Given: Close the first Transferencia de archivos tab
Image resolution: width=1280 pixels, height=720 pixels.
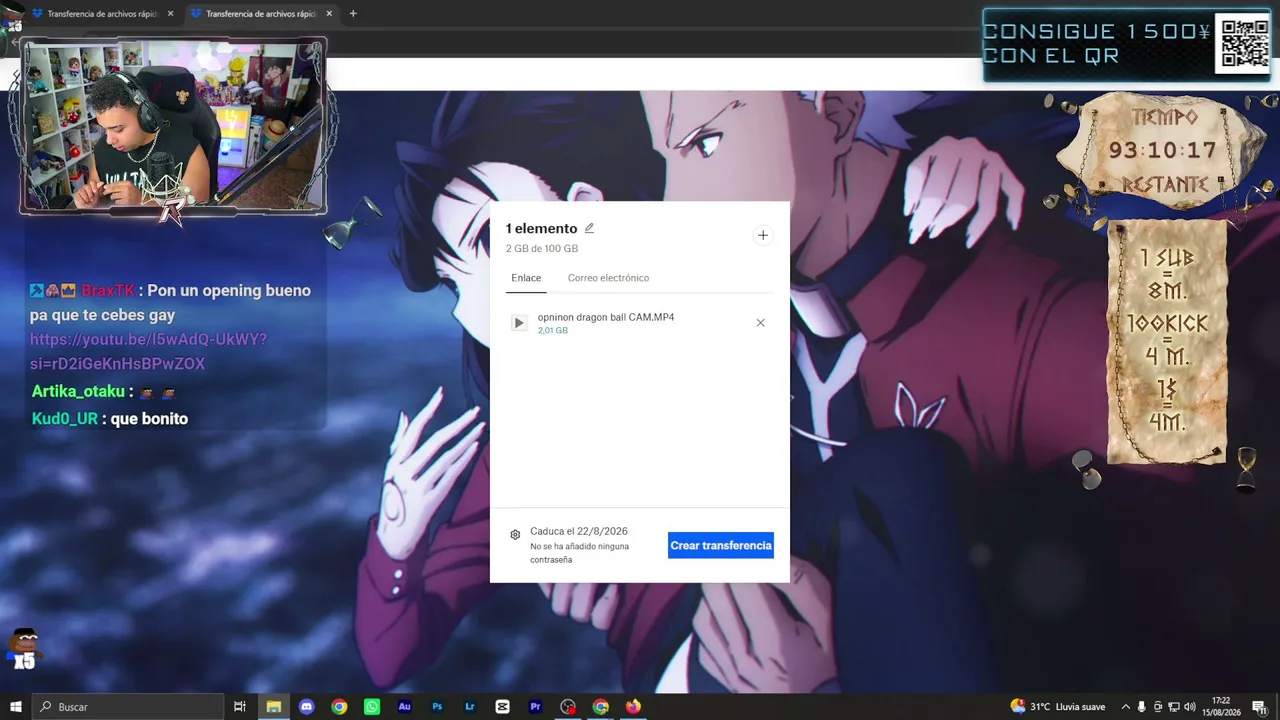Looking at the screenshot, I should click(x=171, y=14).
